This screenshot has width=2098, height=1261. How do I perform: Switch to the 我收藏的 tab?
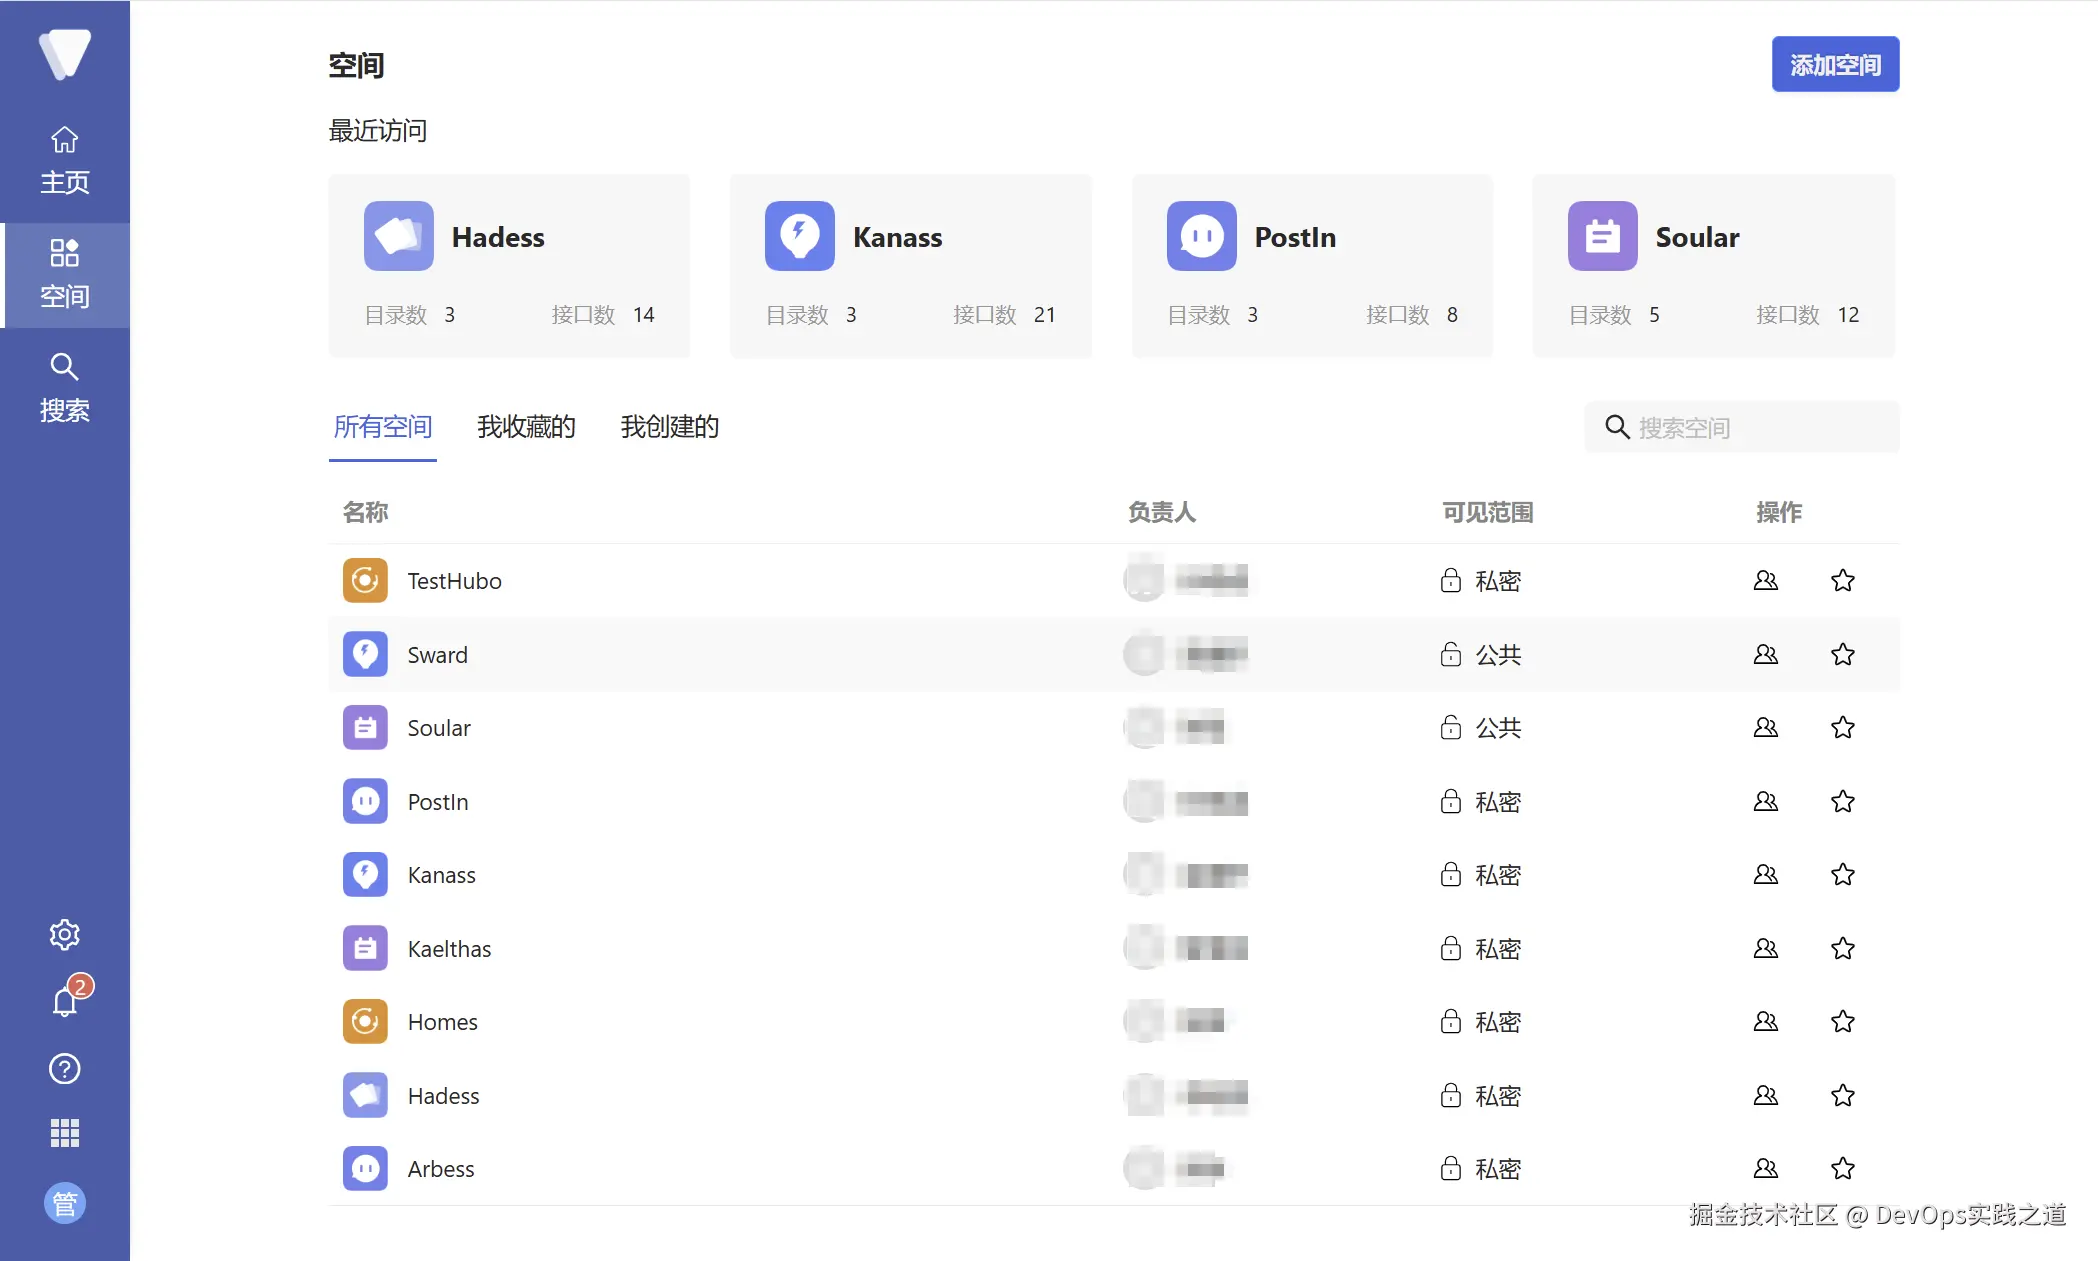click(x=526, y=427)
